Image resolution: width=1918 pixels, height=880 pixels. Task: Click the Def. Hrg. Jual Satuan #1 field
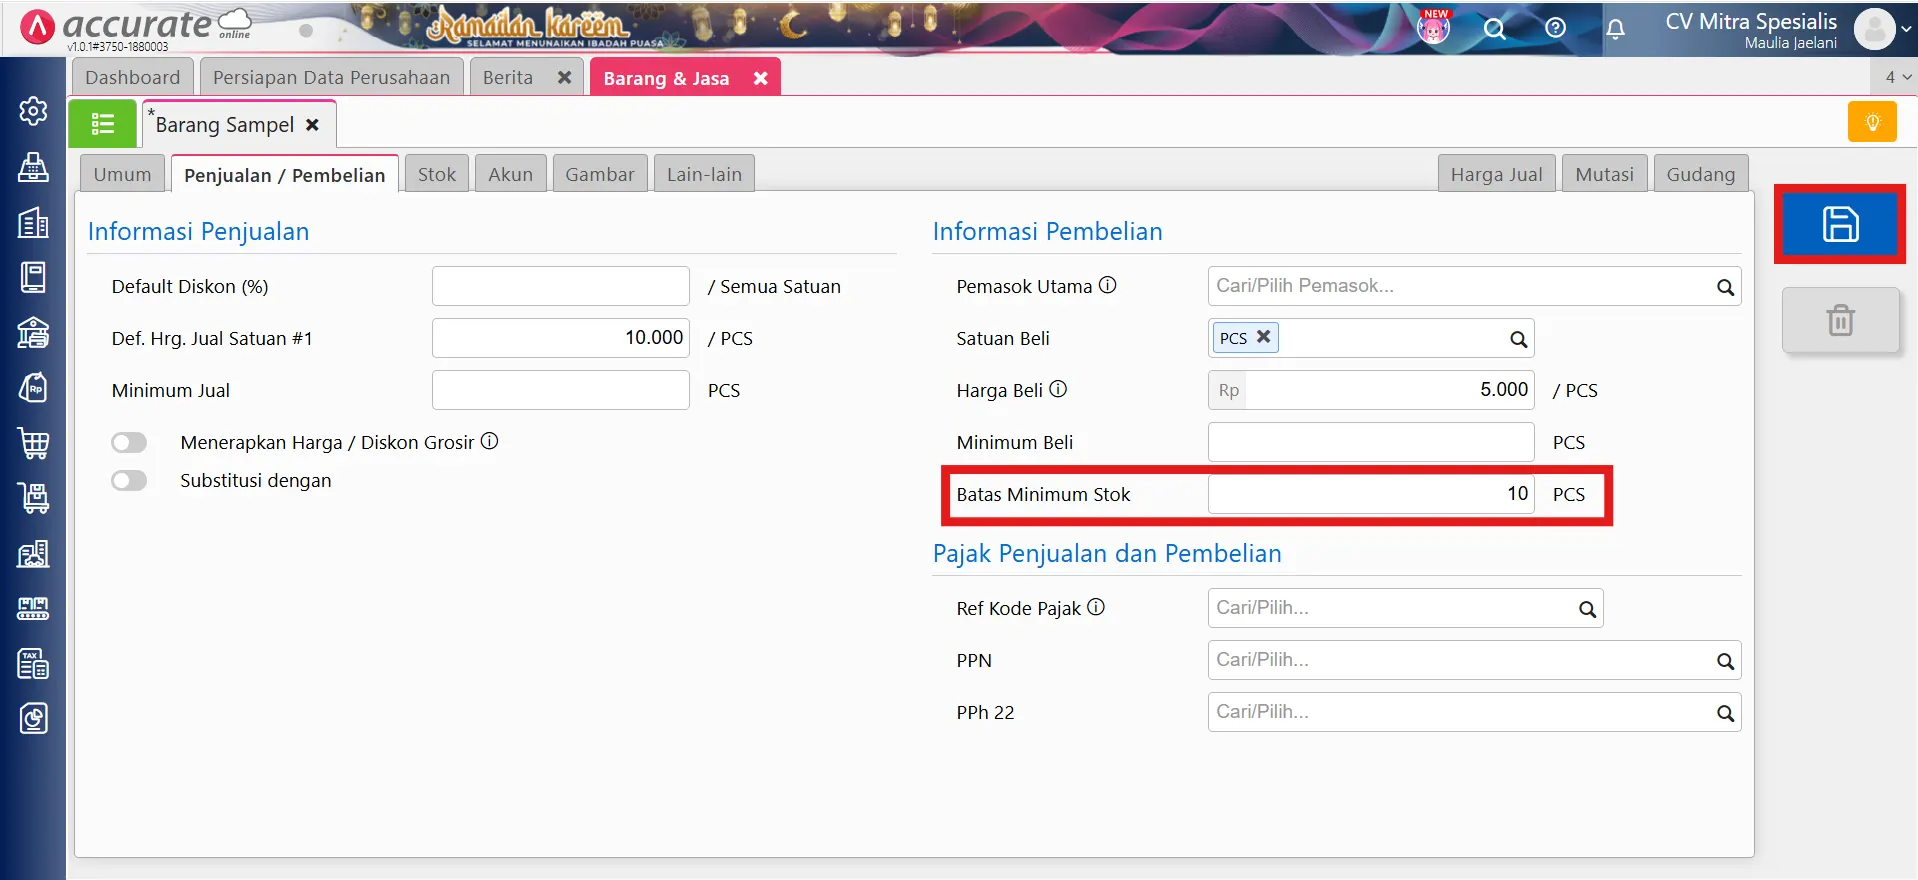(x=561, y=338)
